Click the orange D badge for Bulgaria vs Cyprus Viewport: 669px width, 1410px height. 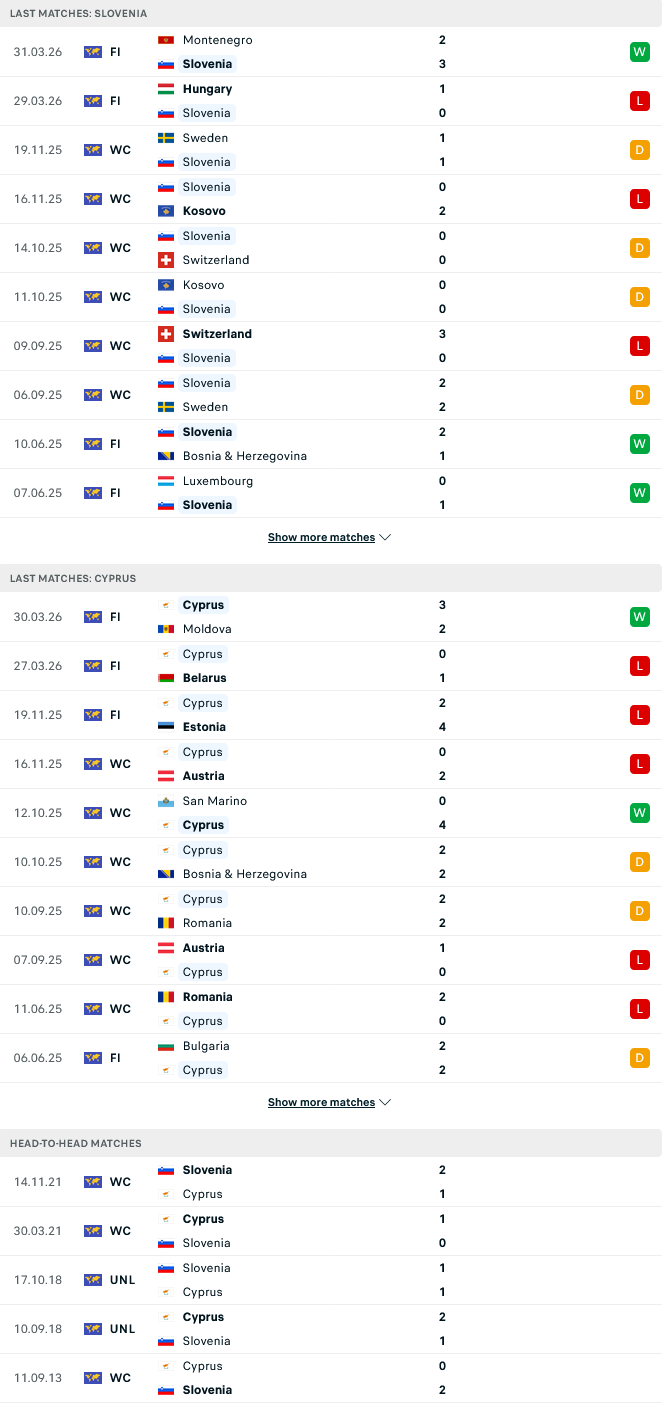640,1058
